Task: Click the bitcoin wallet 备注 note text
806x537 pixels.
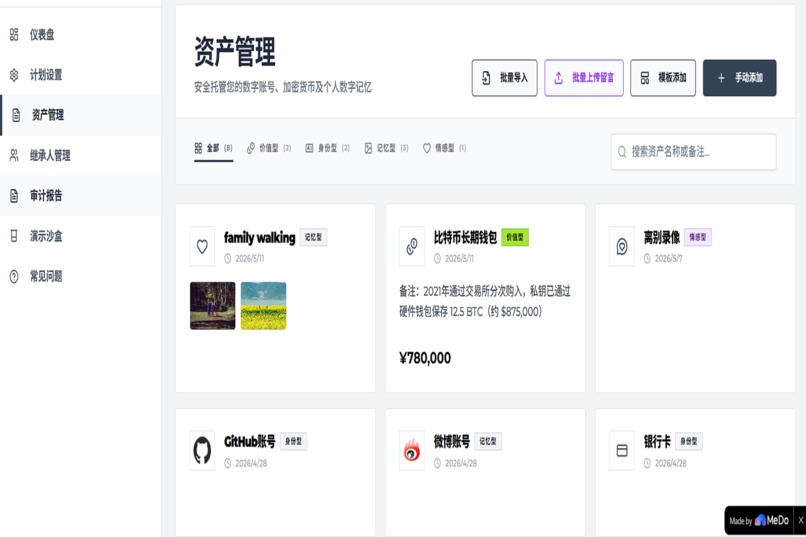Action: click(485, 302)
